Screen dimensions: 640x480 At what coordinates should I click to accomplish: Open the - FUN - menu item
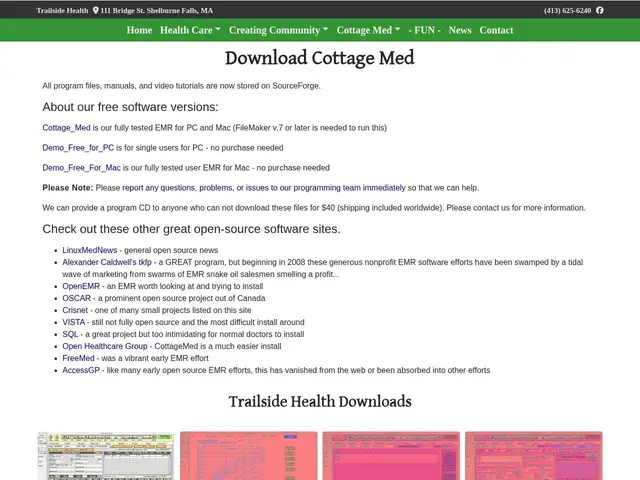424,30
